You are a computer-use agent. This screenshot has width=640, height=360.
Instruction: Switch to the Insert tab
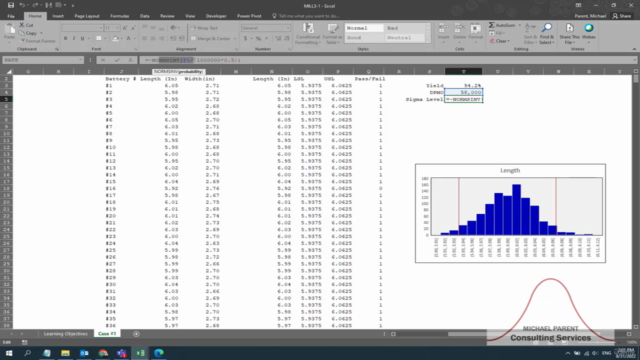[58, 16]
